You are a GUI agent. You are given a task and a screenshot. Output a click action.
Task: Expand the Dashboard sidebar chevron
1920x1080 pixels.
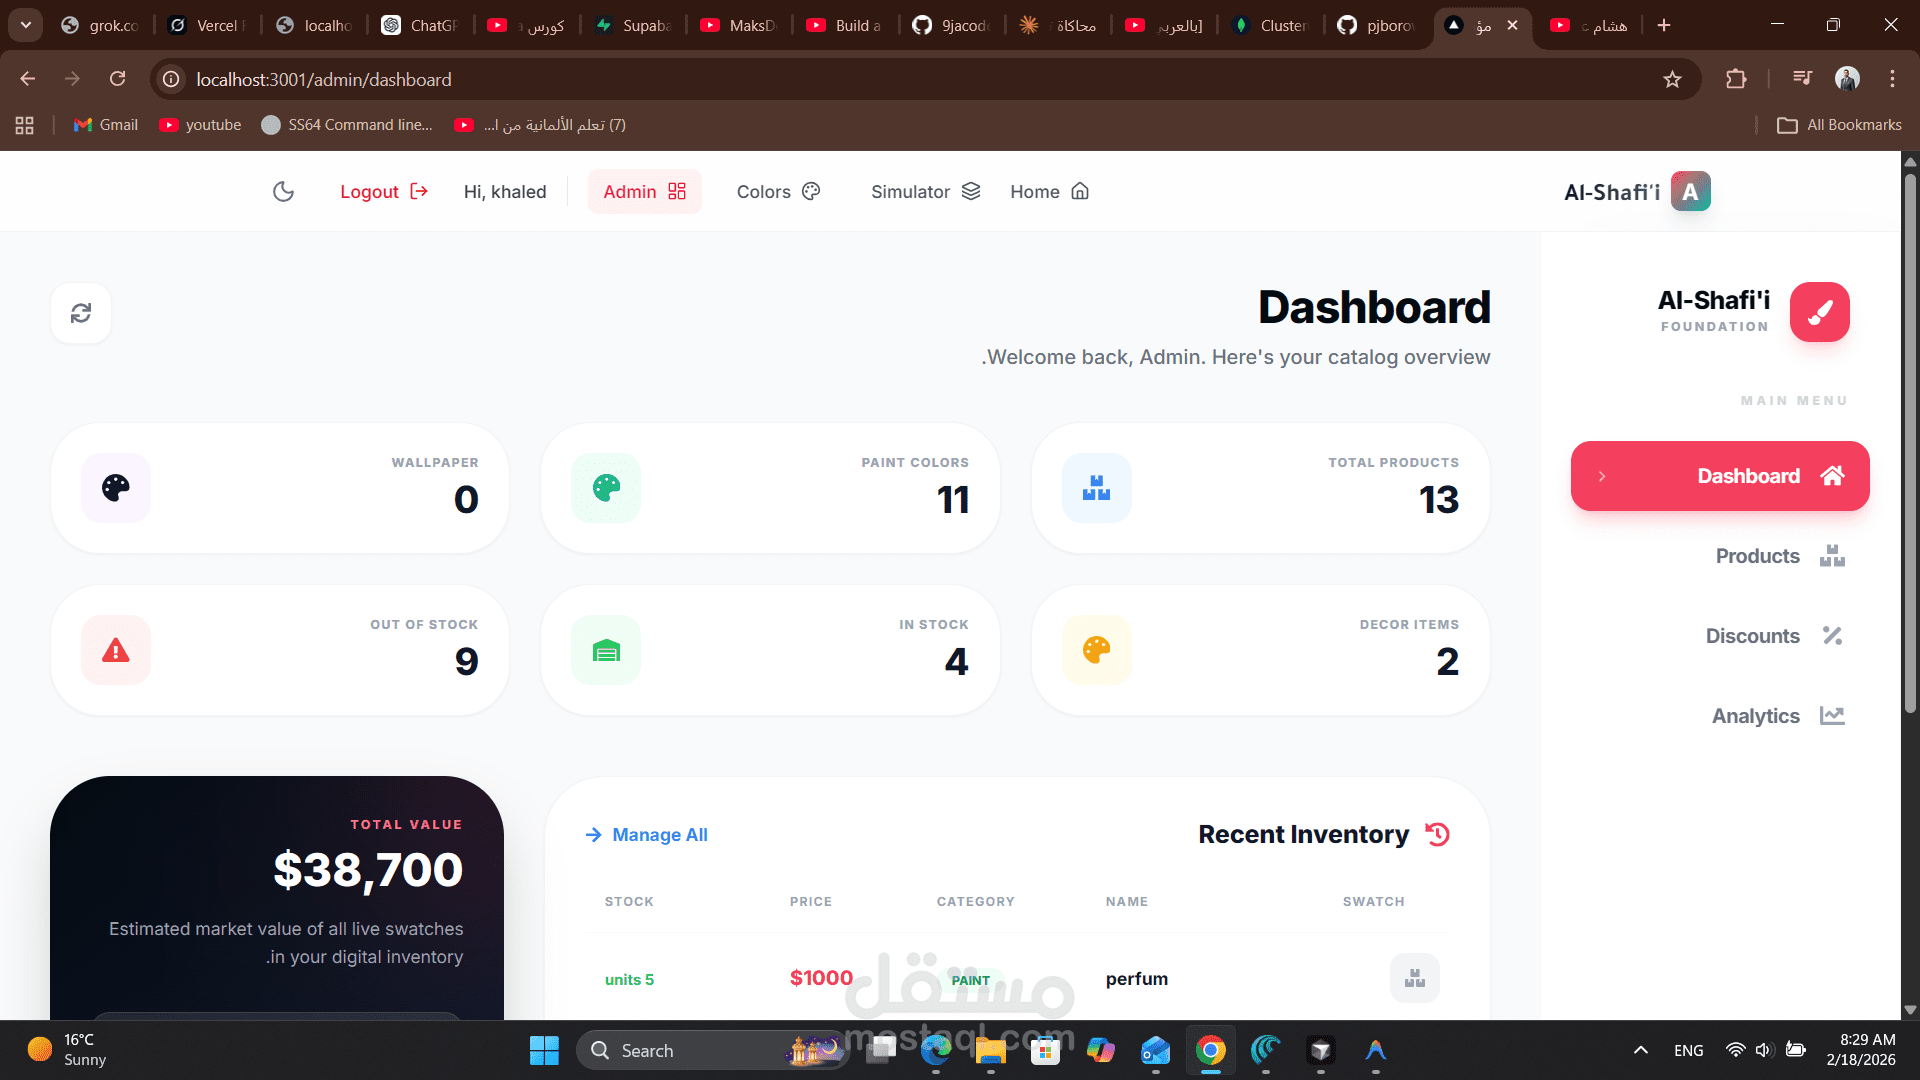point(1601,476)
